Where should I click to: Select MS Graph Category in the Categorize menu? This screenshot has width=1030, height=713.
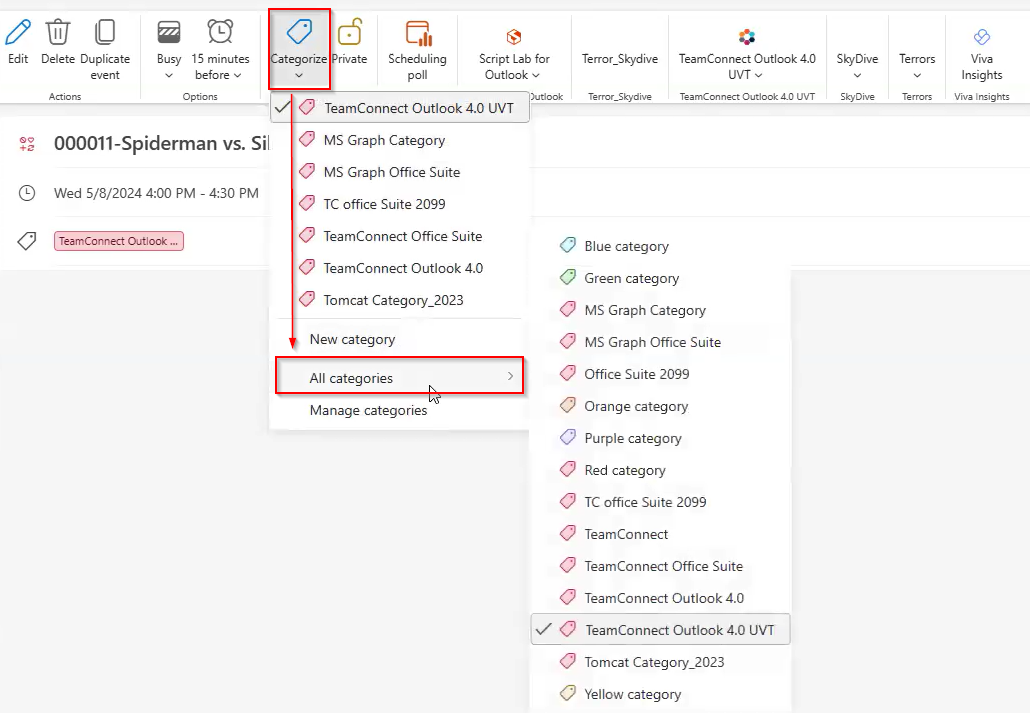pos(400,140)
